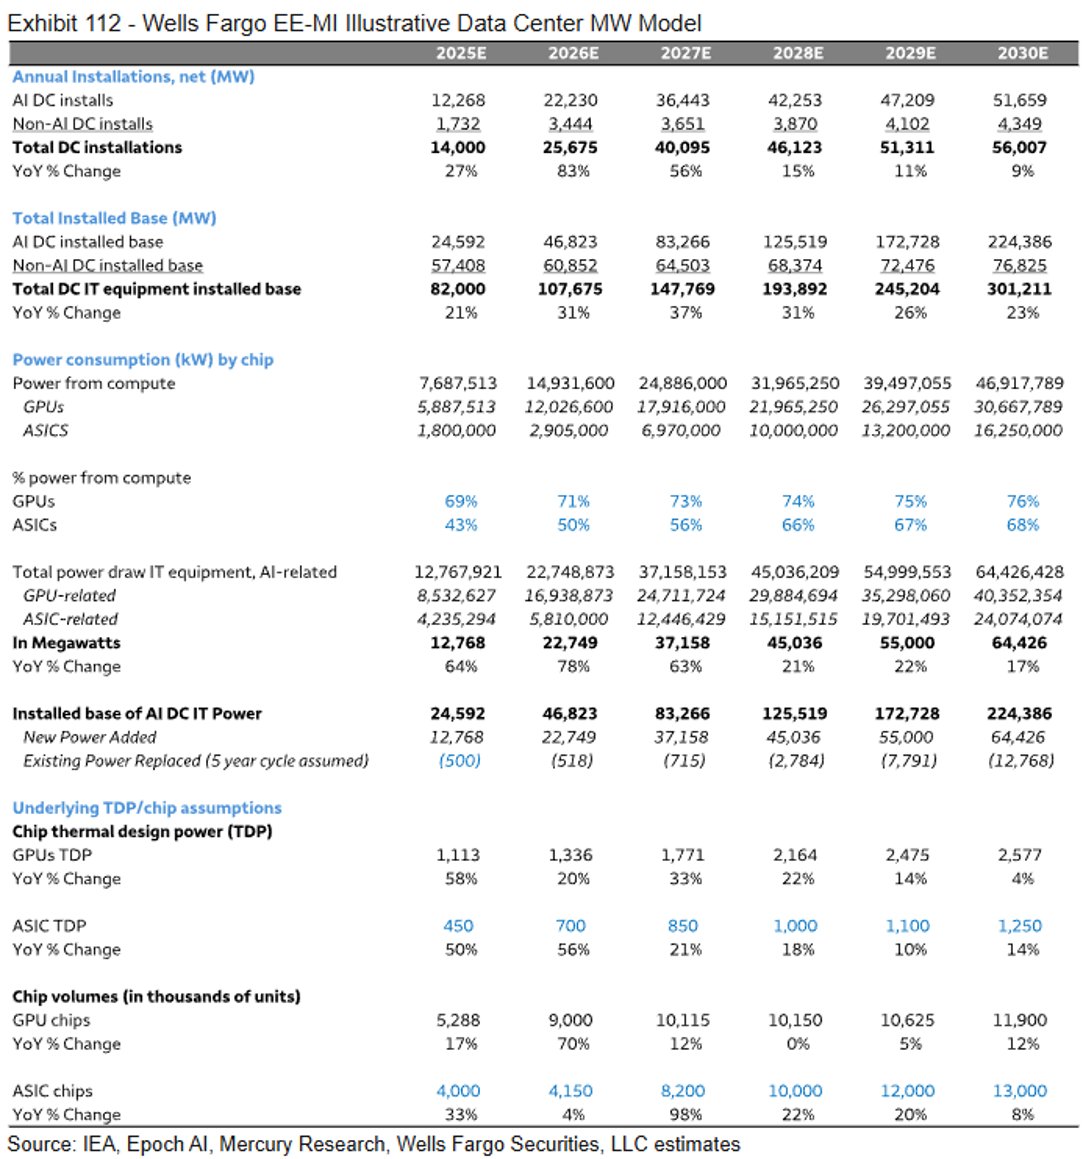Click the 'Non-AI DC installed base' row label
The image size is (1083, 1159).
[107, 266]
